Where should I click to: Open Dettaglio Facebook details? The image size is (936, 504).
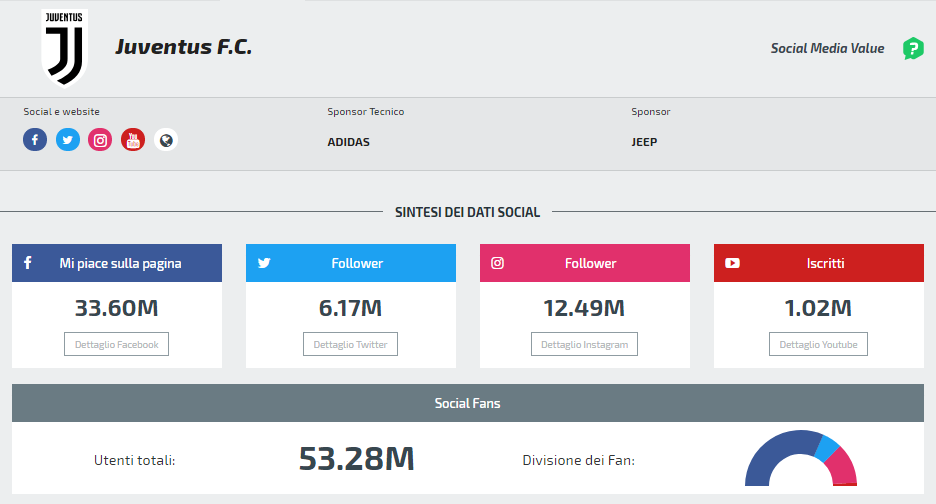[116, 344]
